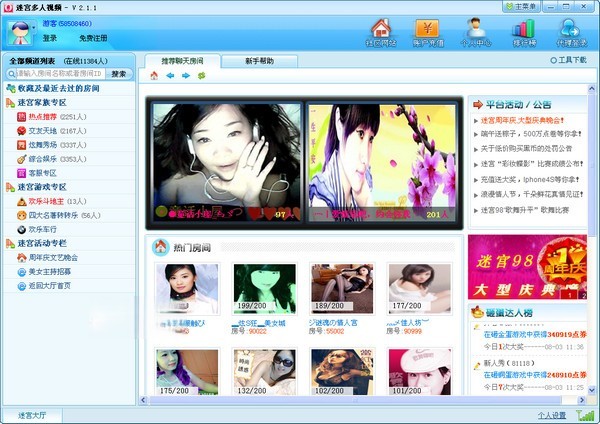Click the horizontal scrollbar right arrow
Viewport: 600px width, 424px height.
(x=582, y=400)
